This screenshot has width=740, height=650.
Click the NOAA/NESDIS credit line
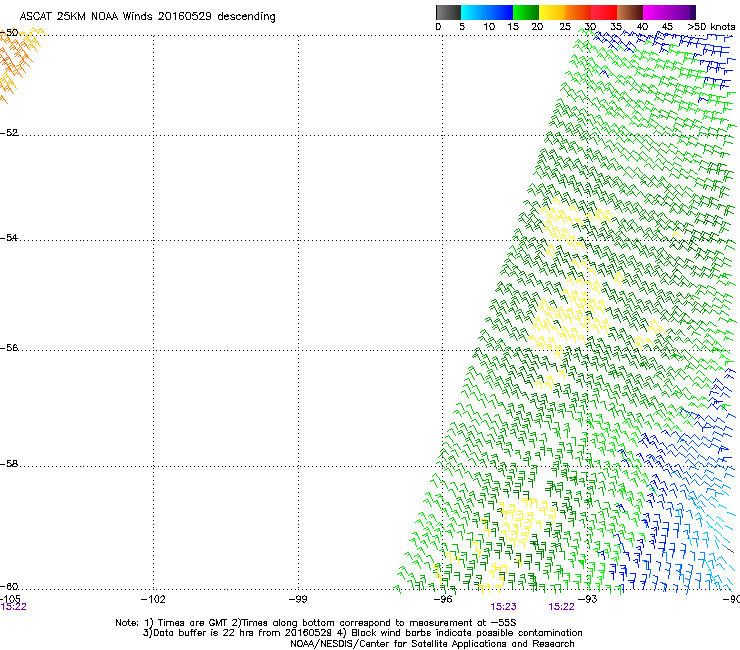[x=432, y=644]
